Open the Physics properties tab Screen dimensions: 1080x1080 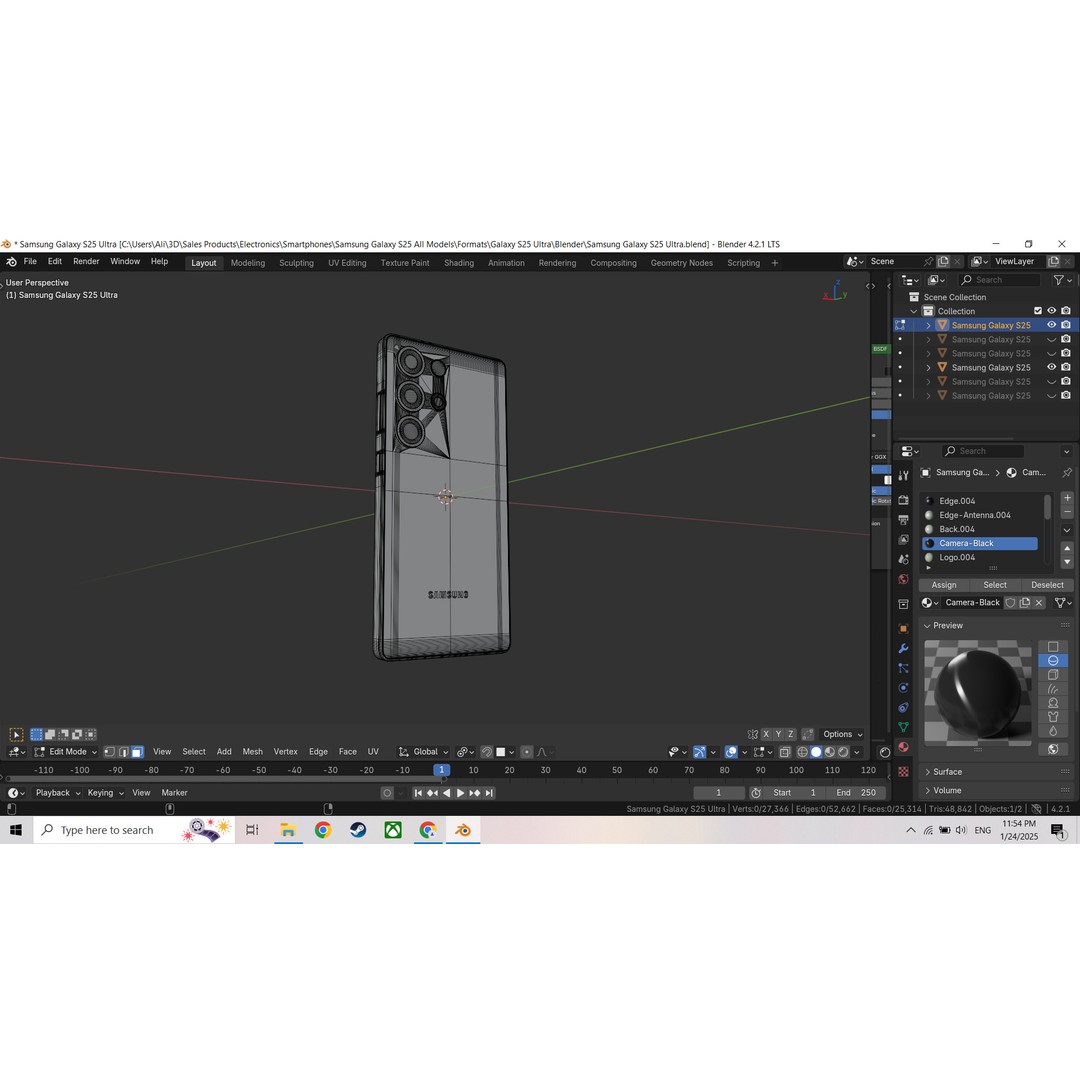pos(903,687)
